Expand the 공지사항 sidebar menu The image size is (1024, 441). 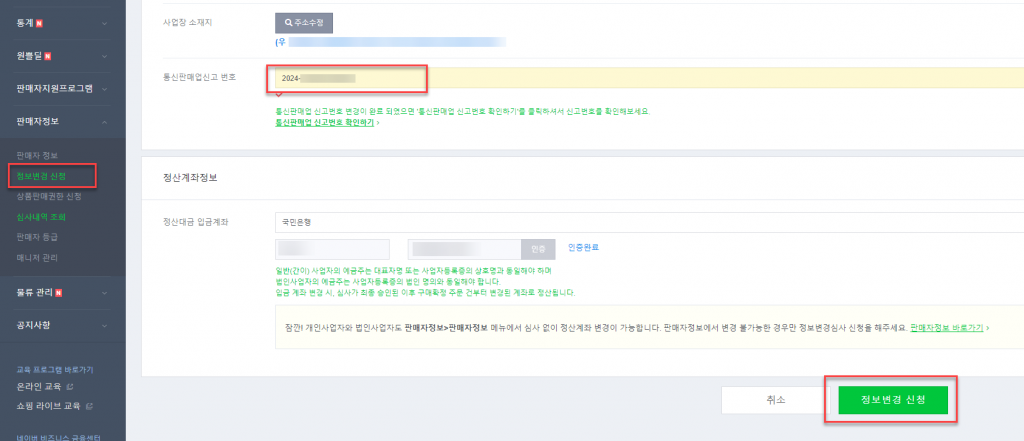pyautogui.click(x=63, y=325)
